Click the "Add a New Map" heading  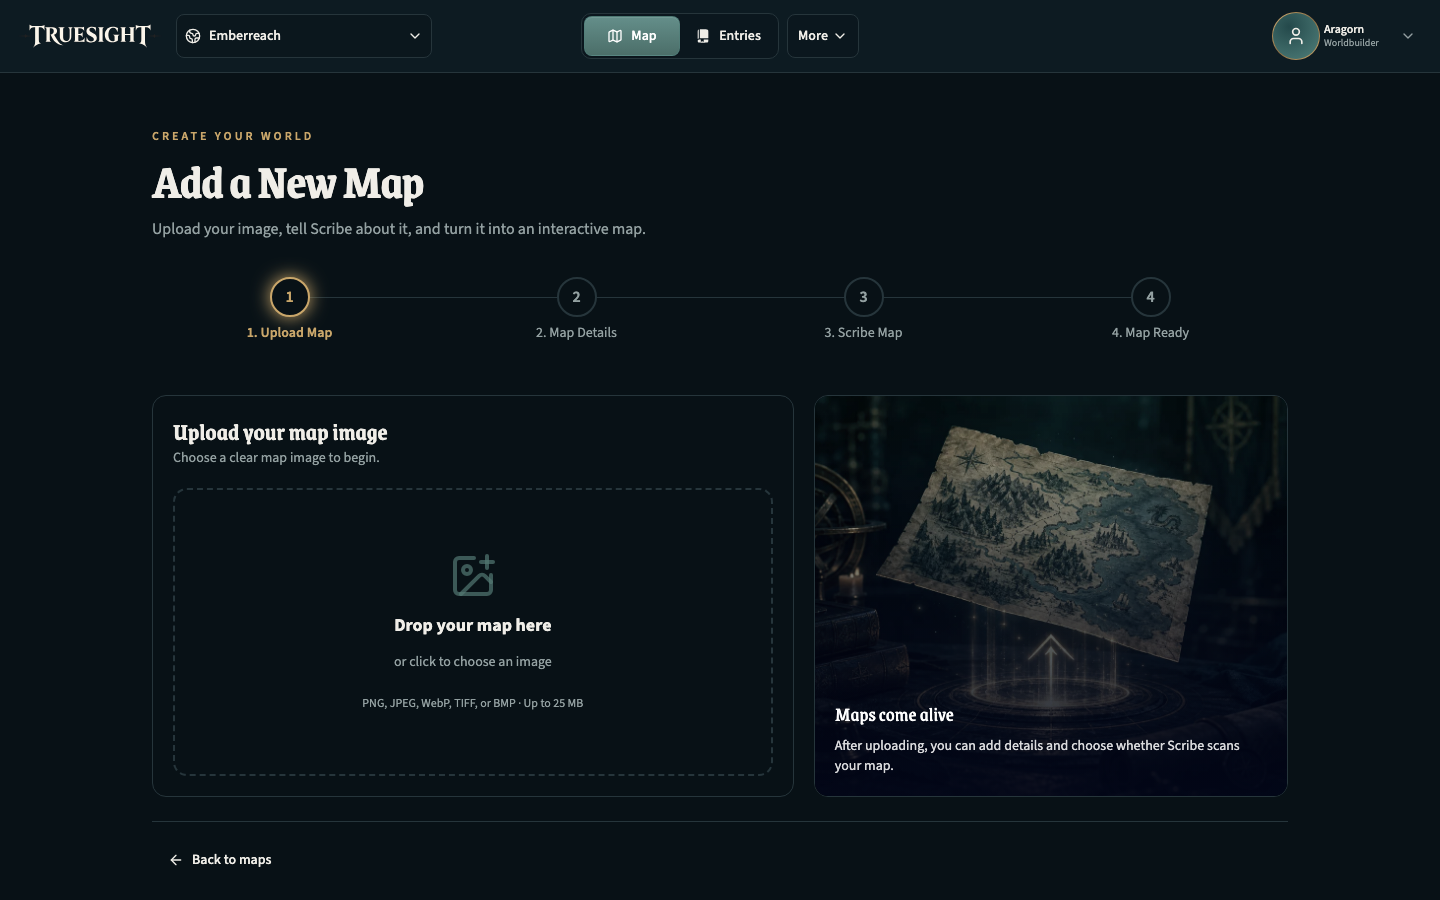click(288, 184)
